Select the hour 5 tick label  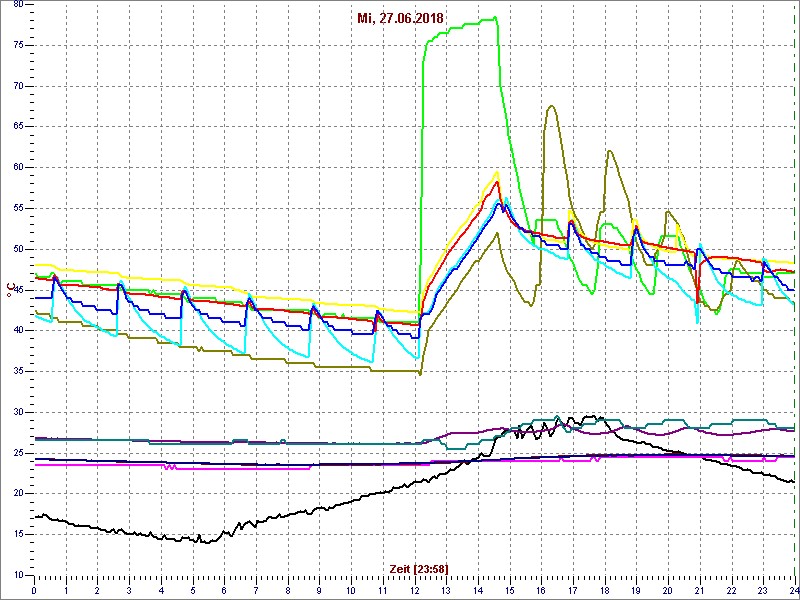(x=193, y=589)
